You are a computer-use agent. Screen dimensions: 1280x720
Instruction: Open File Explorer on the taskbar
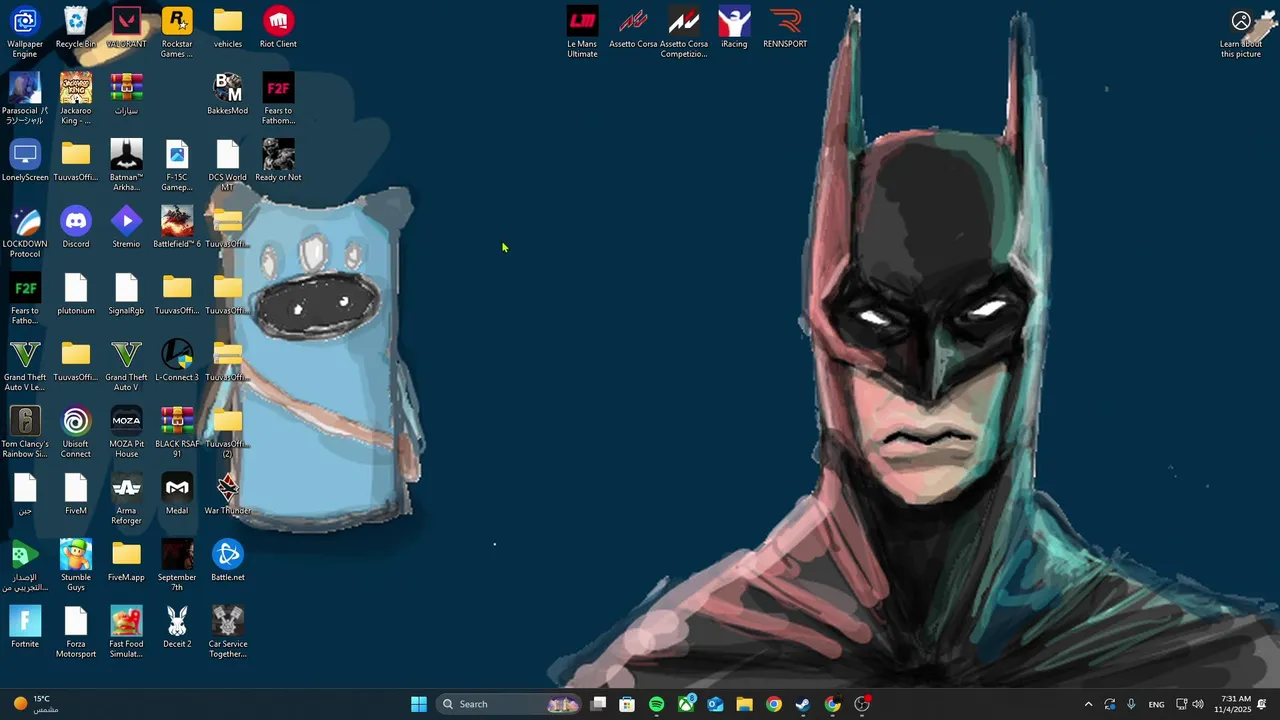pyautogui.click(x=744, y=704)
